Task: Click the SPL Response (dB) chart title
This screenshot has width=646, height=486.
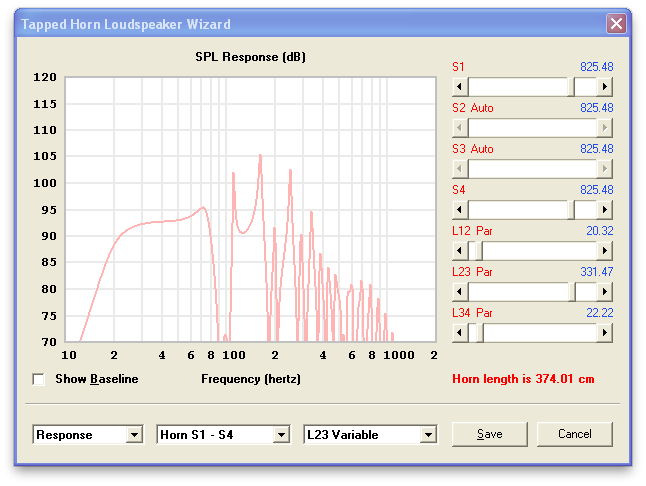Action: [250, 57]
